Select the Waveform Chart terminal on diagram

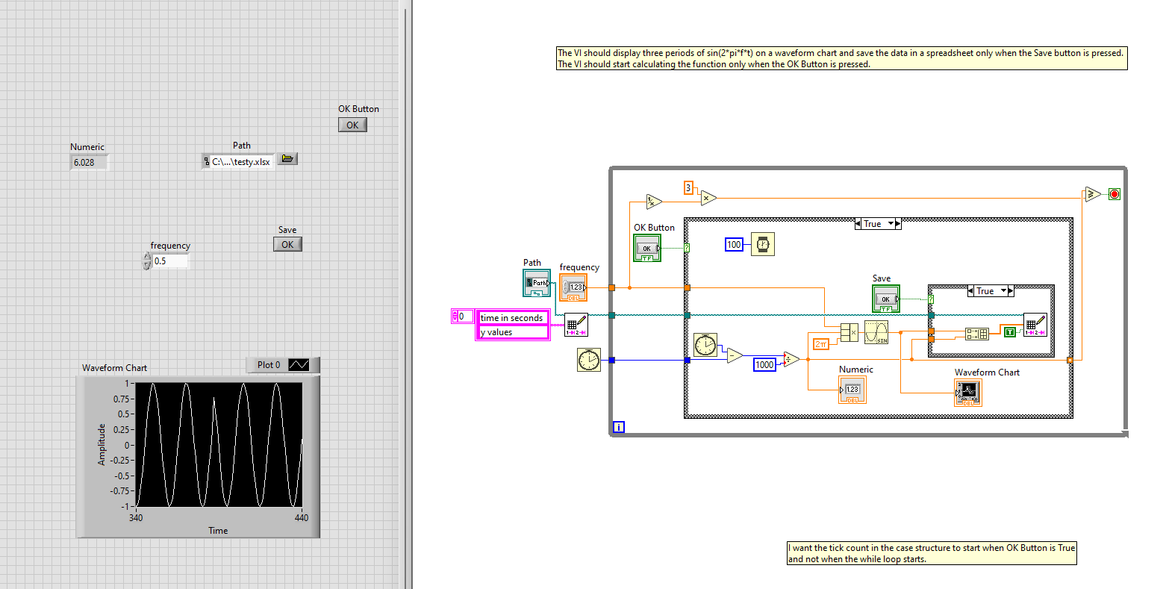(968, 392)
